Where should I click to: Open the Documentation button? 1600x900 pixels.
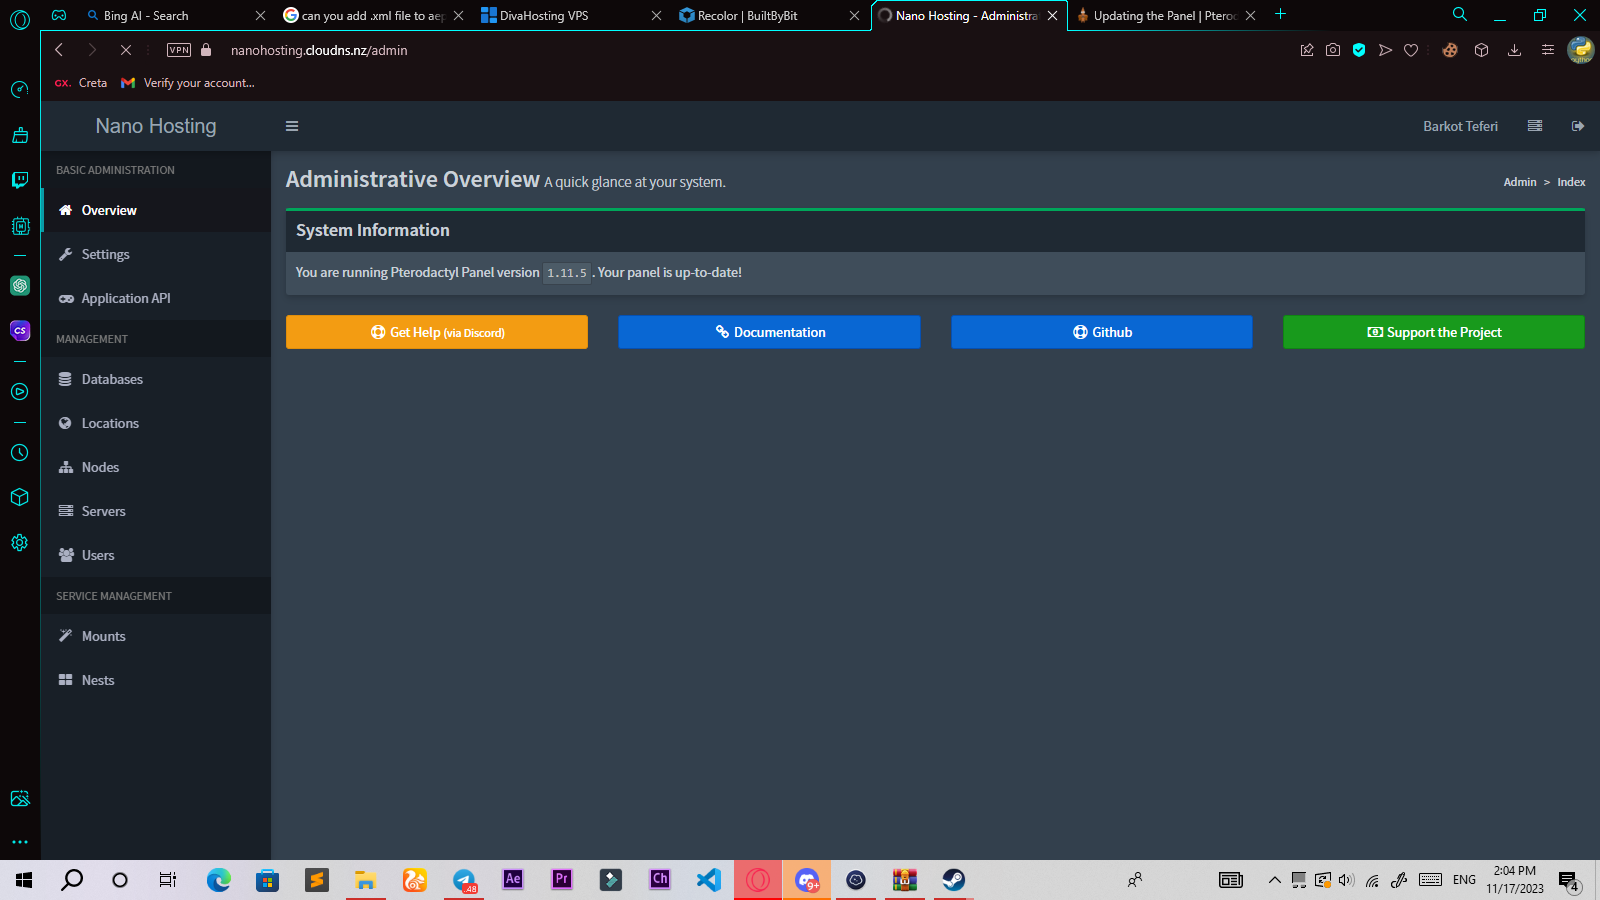[x=769, y=332]
